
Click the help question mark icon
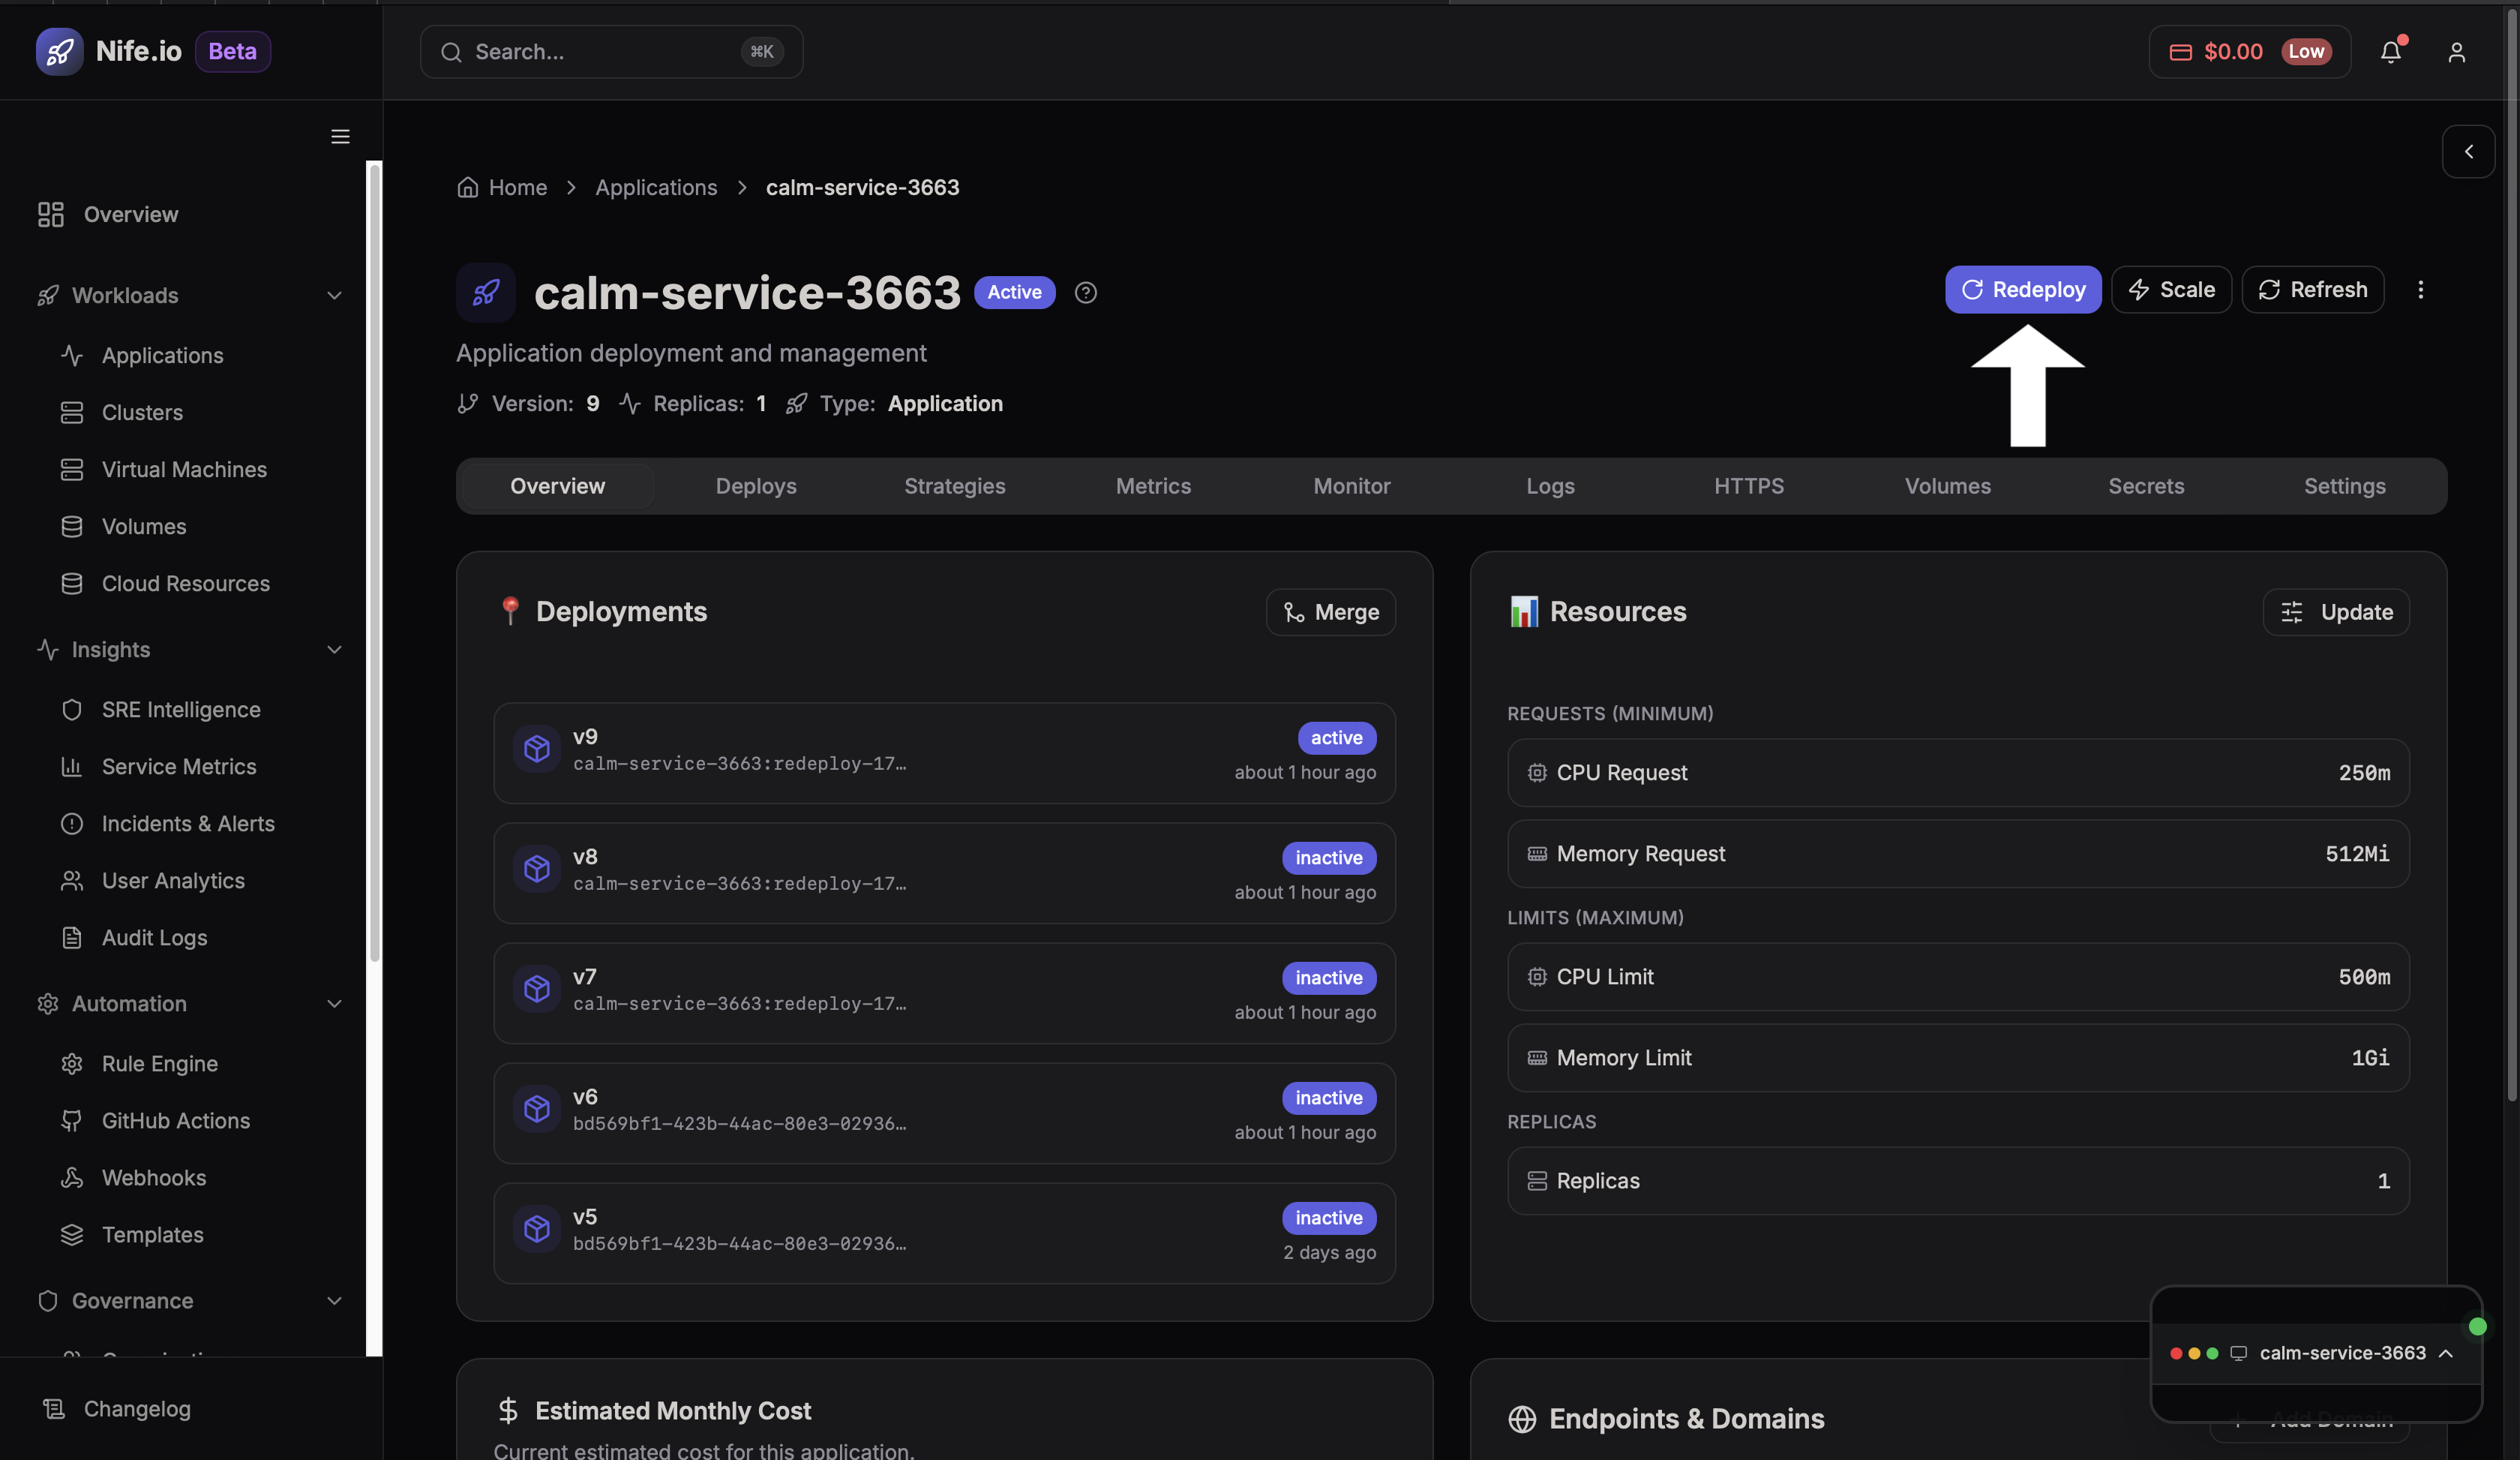(x=1085, y=292)
